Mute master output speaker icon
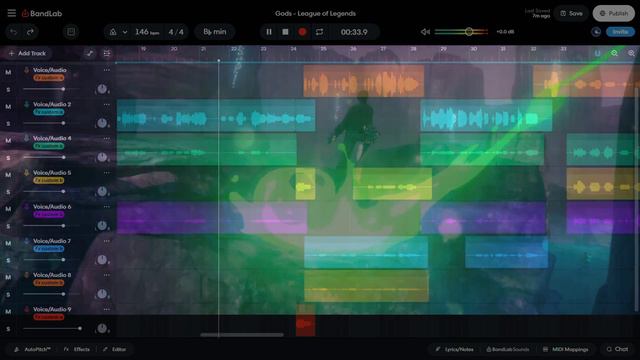The height and width of the screenshot is (360, 640). pos(425,32)
